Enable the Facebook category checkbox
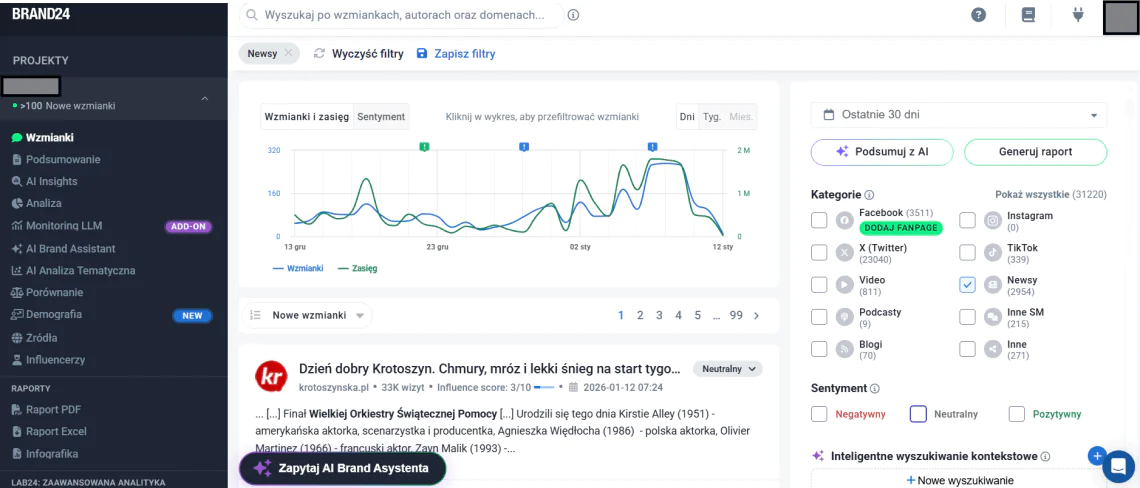This screenshot has width=1140, height=488. 819,220
